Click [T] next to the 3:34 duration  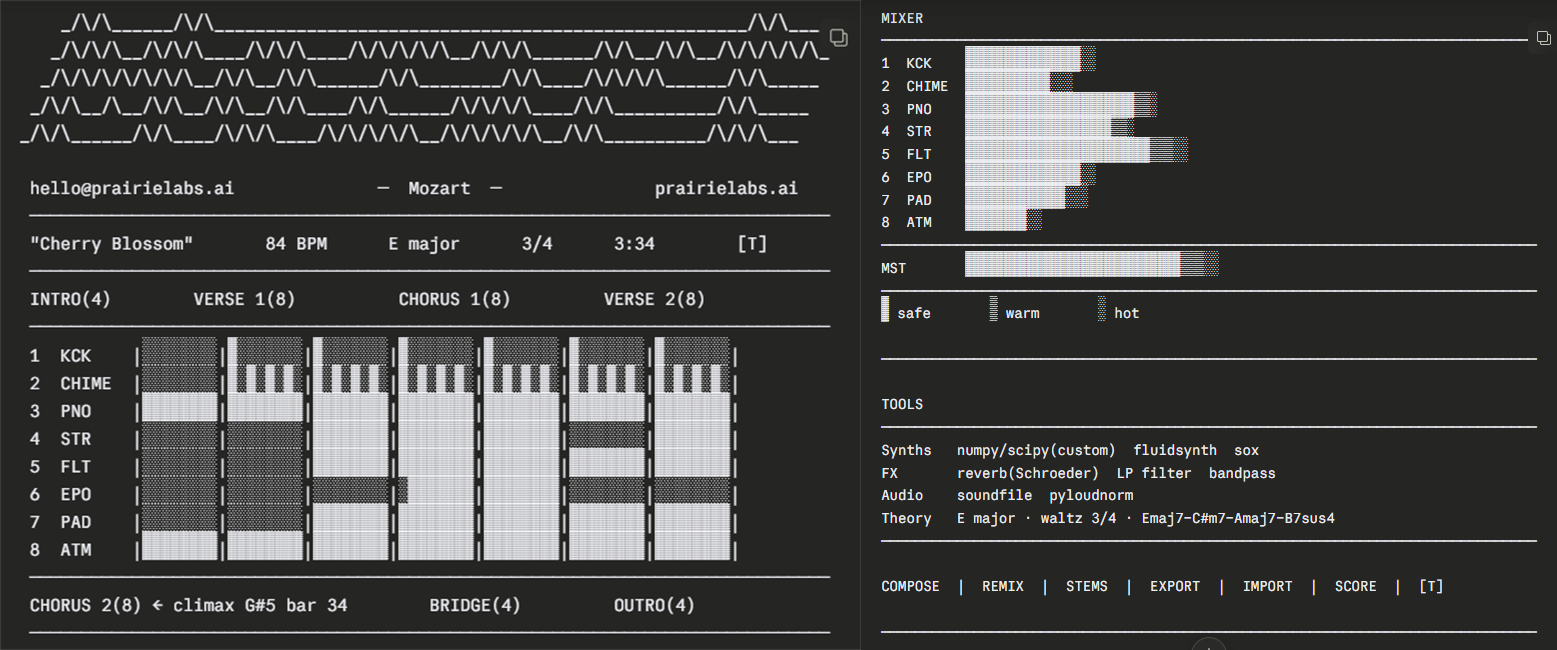pos(752,244)
